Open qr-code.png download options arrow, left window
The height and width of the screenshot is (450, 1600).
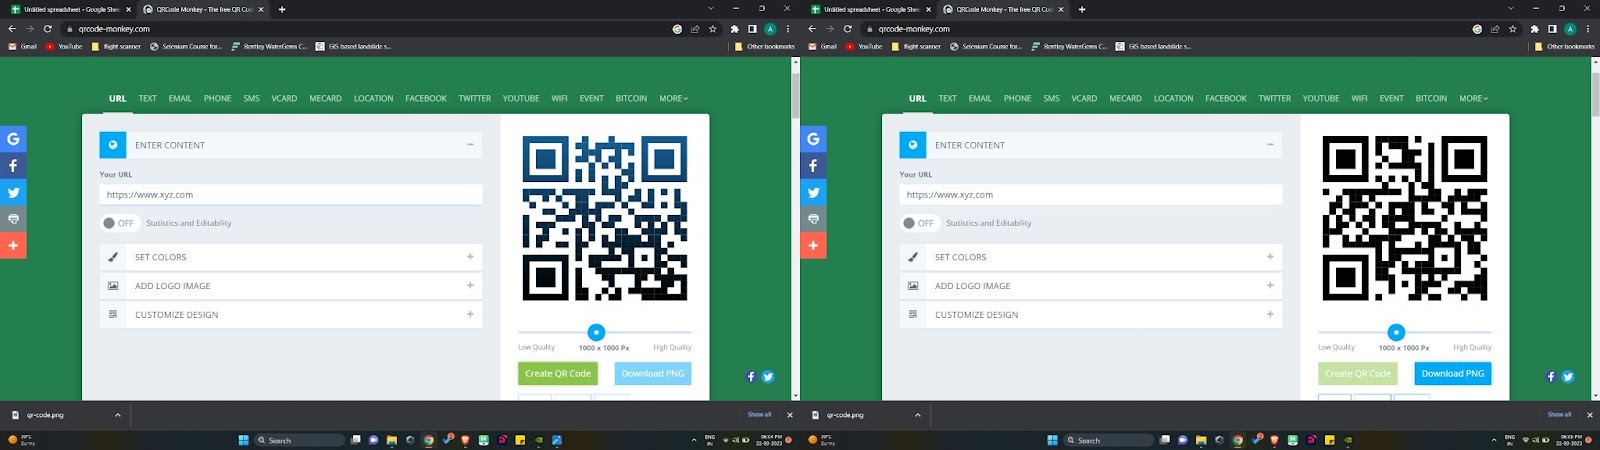pos(118,415)
